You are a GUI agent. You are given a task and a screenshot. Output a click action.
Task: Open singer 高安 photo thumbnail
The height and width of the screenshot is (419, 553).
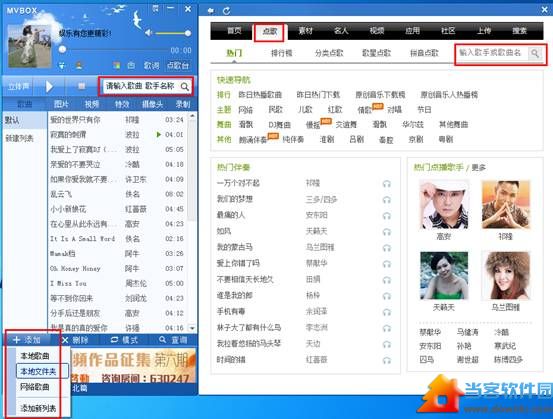pos(444,205)
